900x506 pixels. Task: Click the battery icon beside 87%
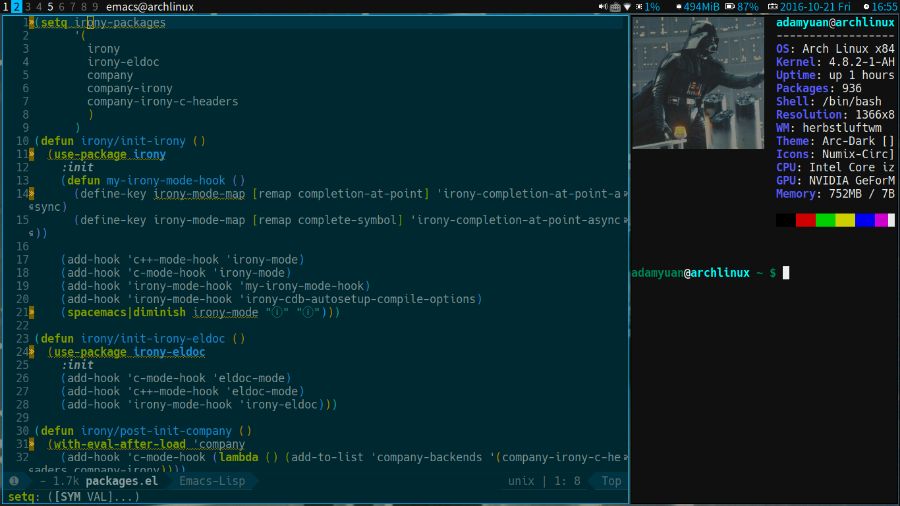point(730,7)
